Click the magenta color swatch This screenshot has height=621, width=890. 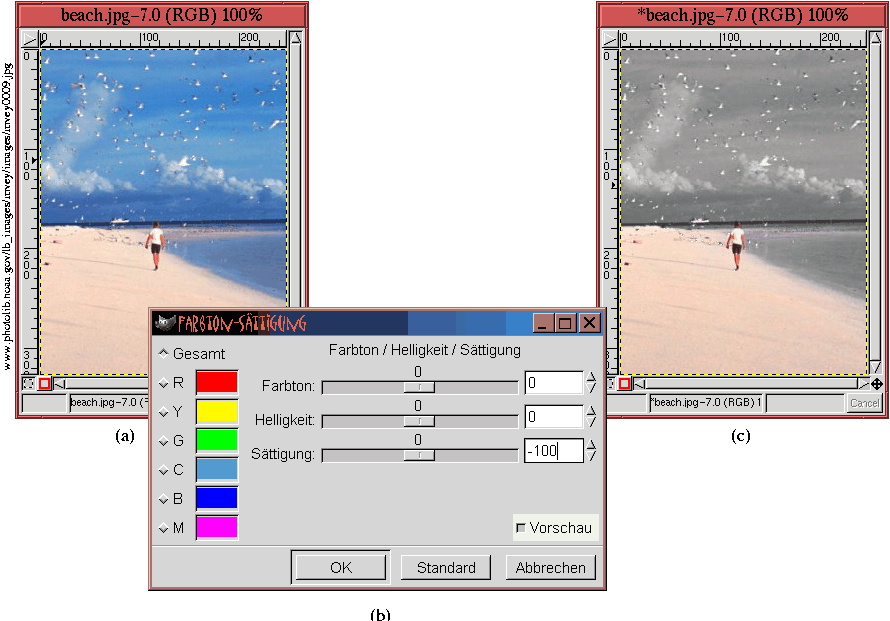pos(217,527)
